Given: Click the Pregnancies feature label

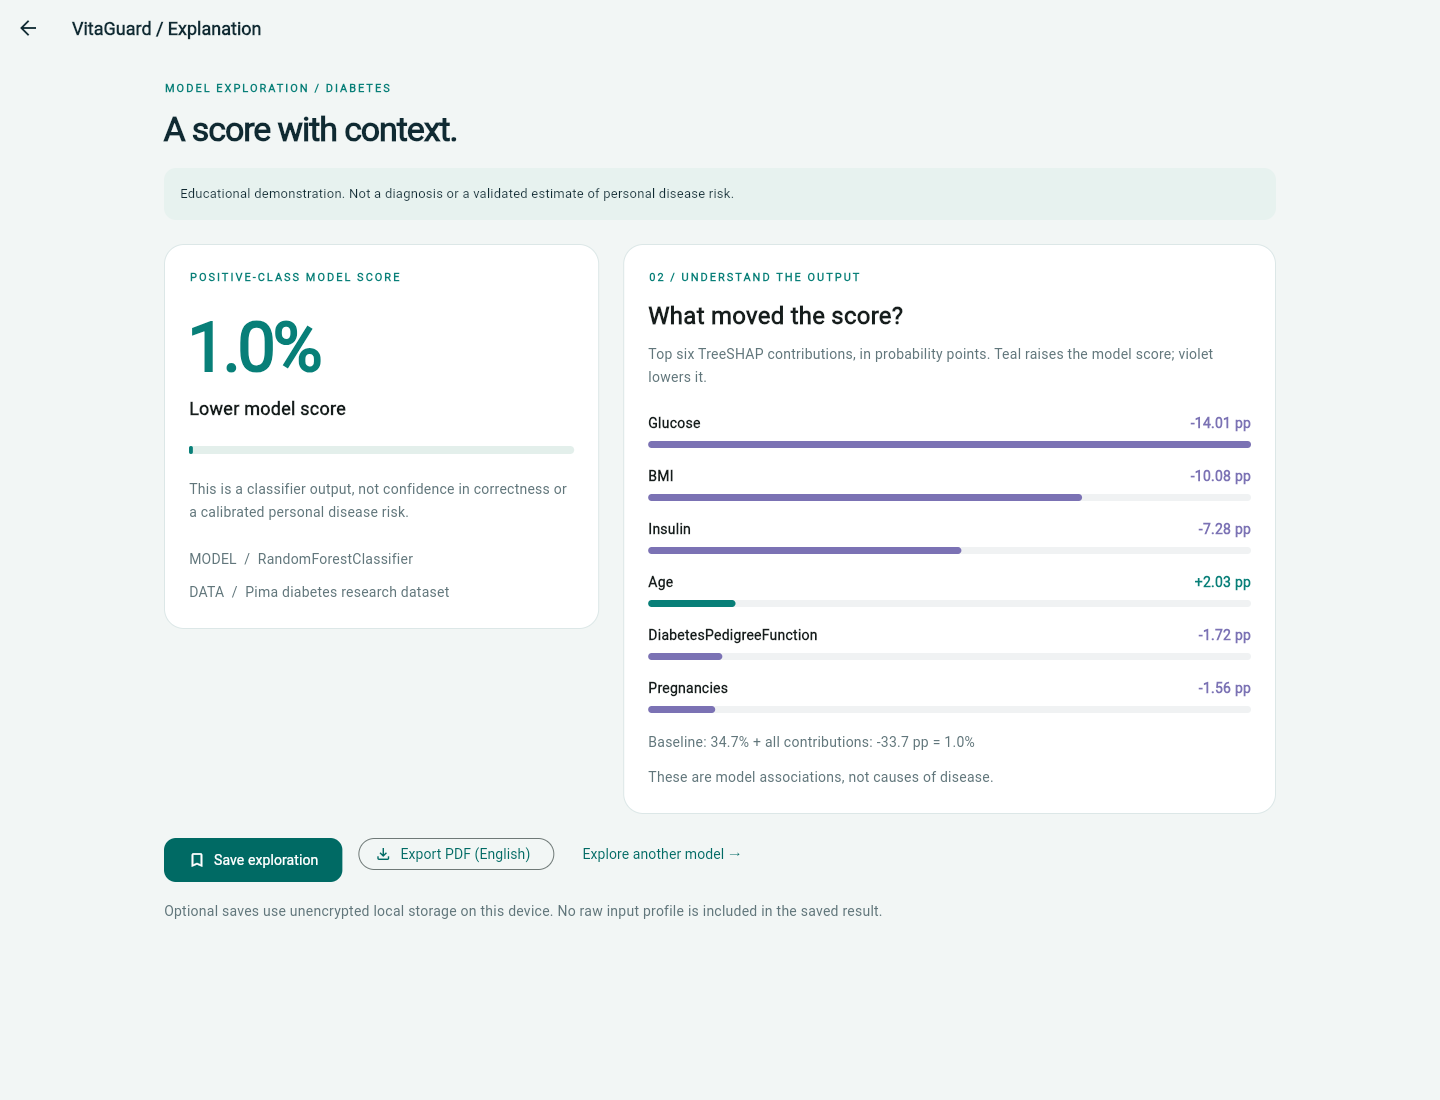Looking at the screenshot, I should (688, 688).
